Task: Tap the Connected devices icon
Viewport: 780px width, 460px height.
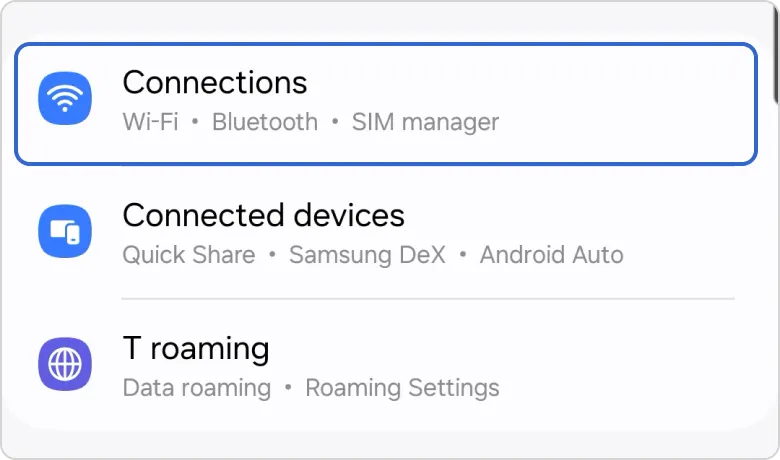Action: (65, 233)
